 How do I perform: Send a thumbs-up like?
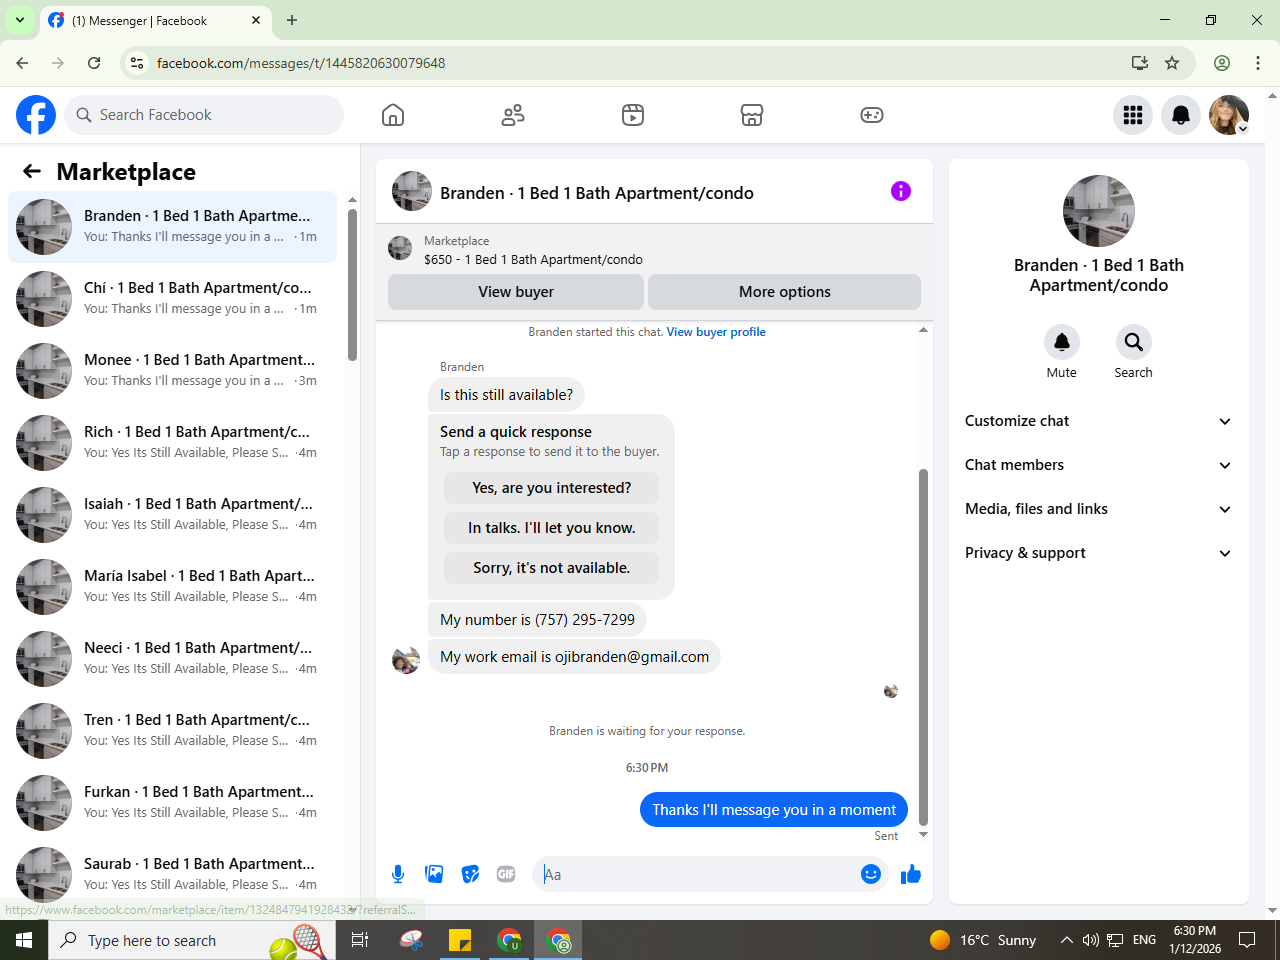[x=911, y=875]
